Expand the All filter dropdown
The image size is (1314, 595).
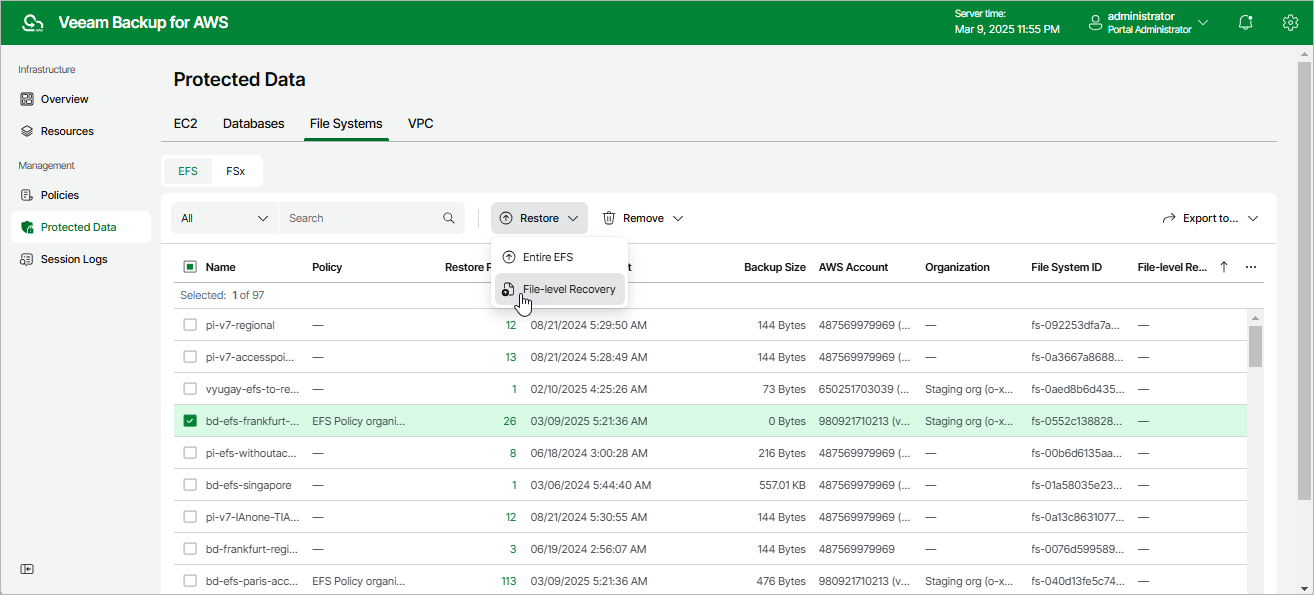224,218
